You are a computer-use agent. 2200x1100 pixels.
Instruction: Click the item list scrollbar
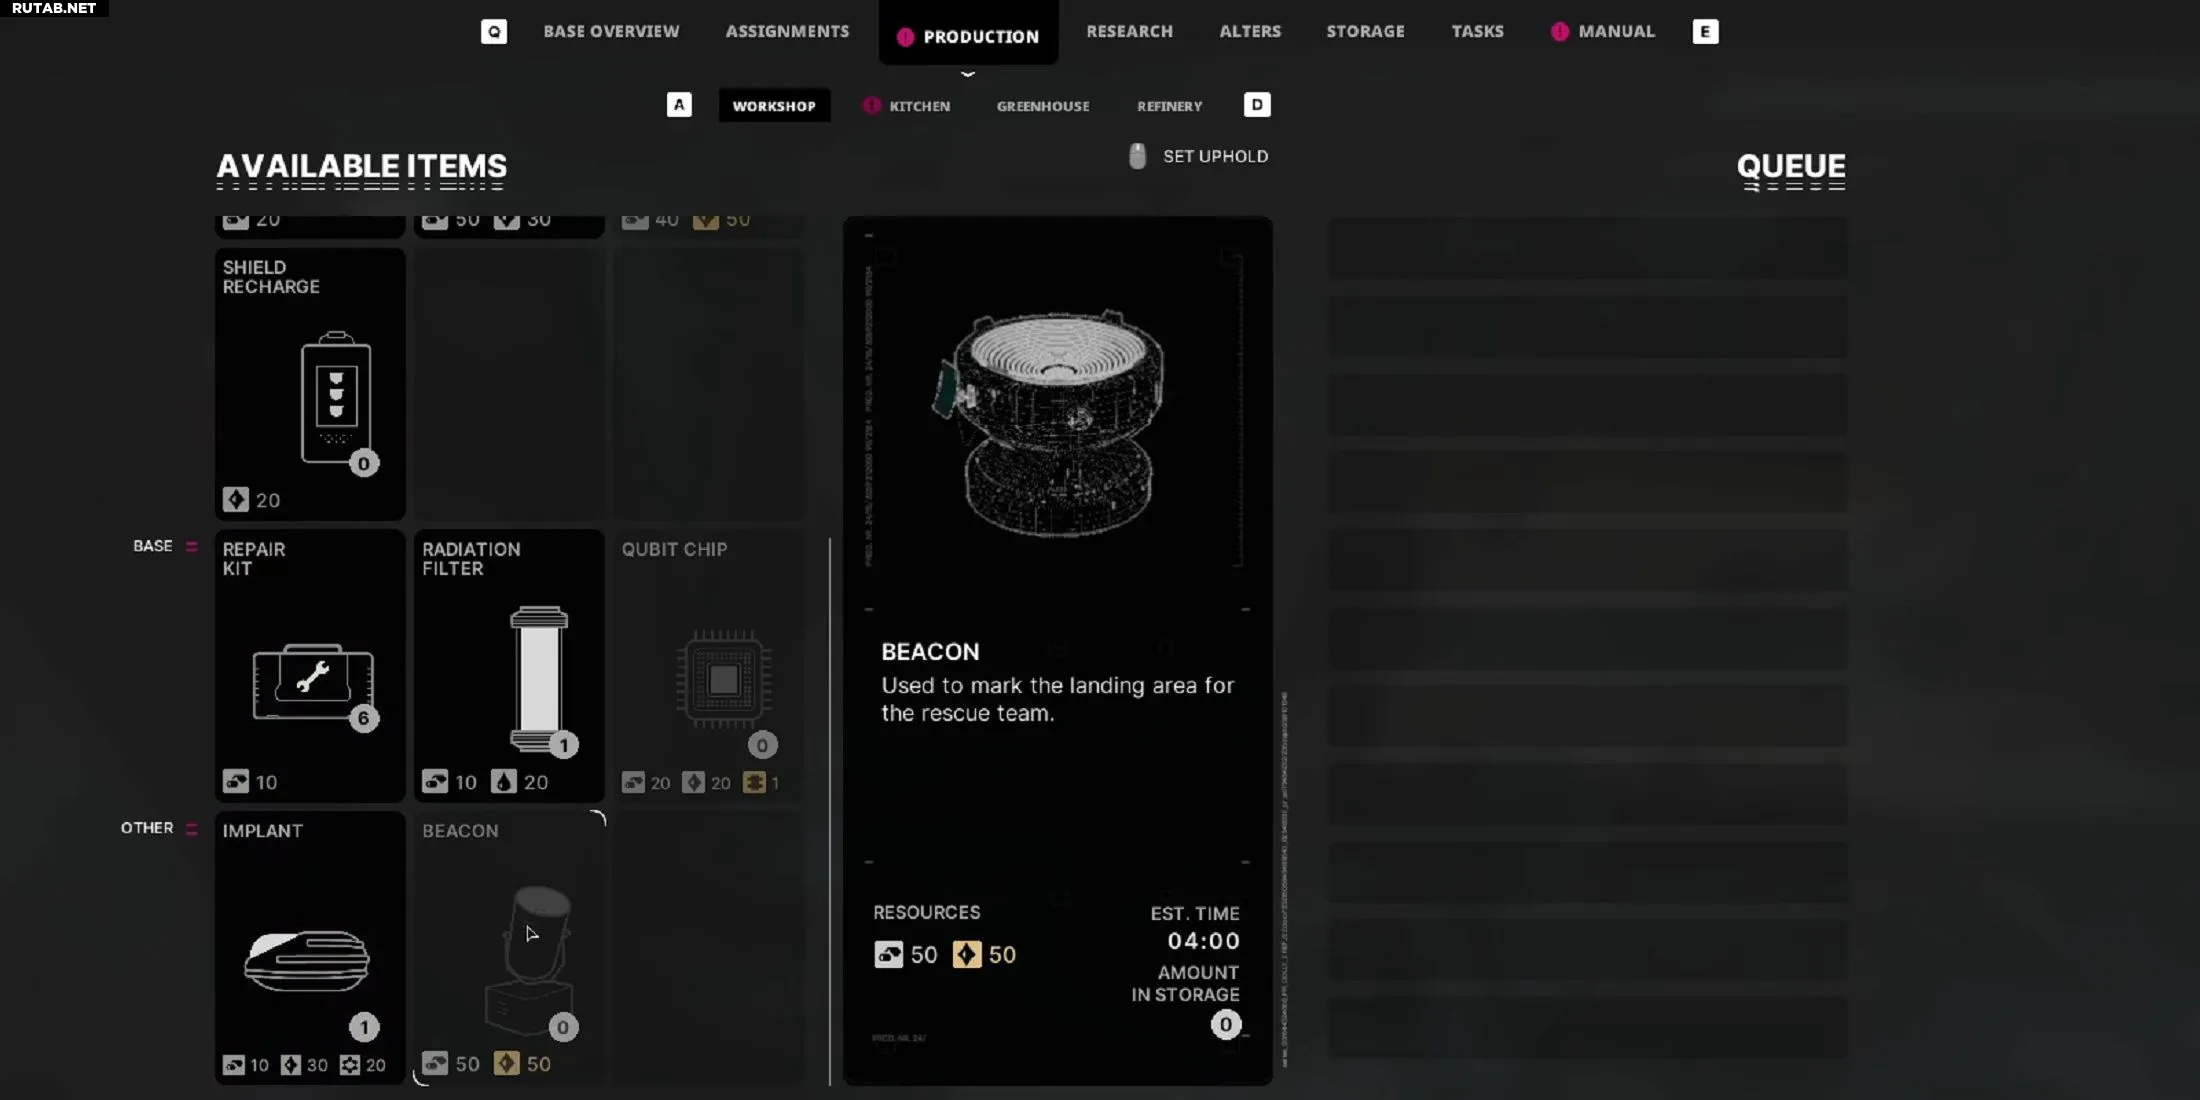pyautogui.click(x=830, y=811)
